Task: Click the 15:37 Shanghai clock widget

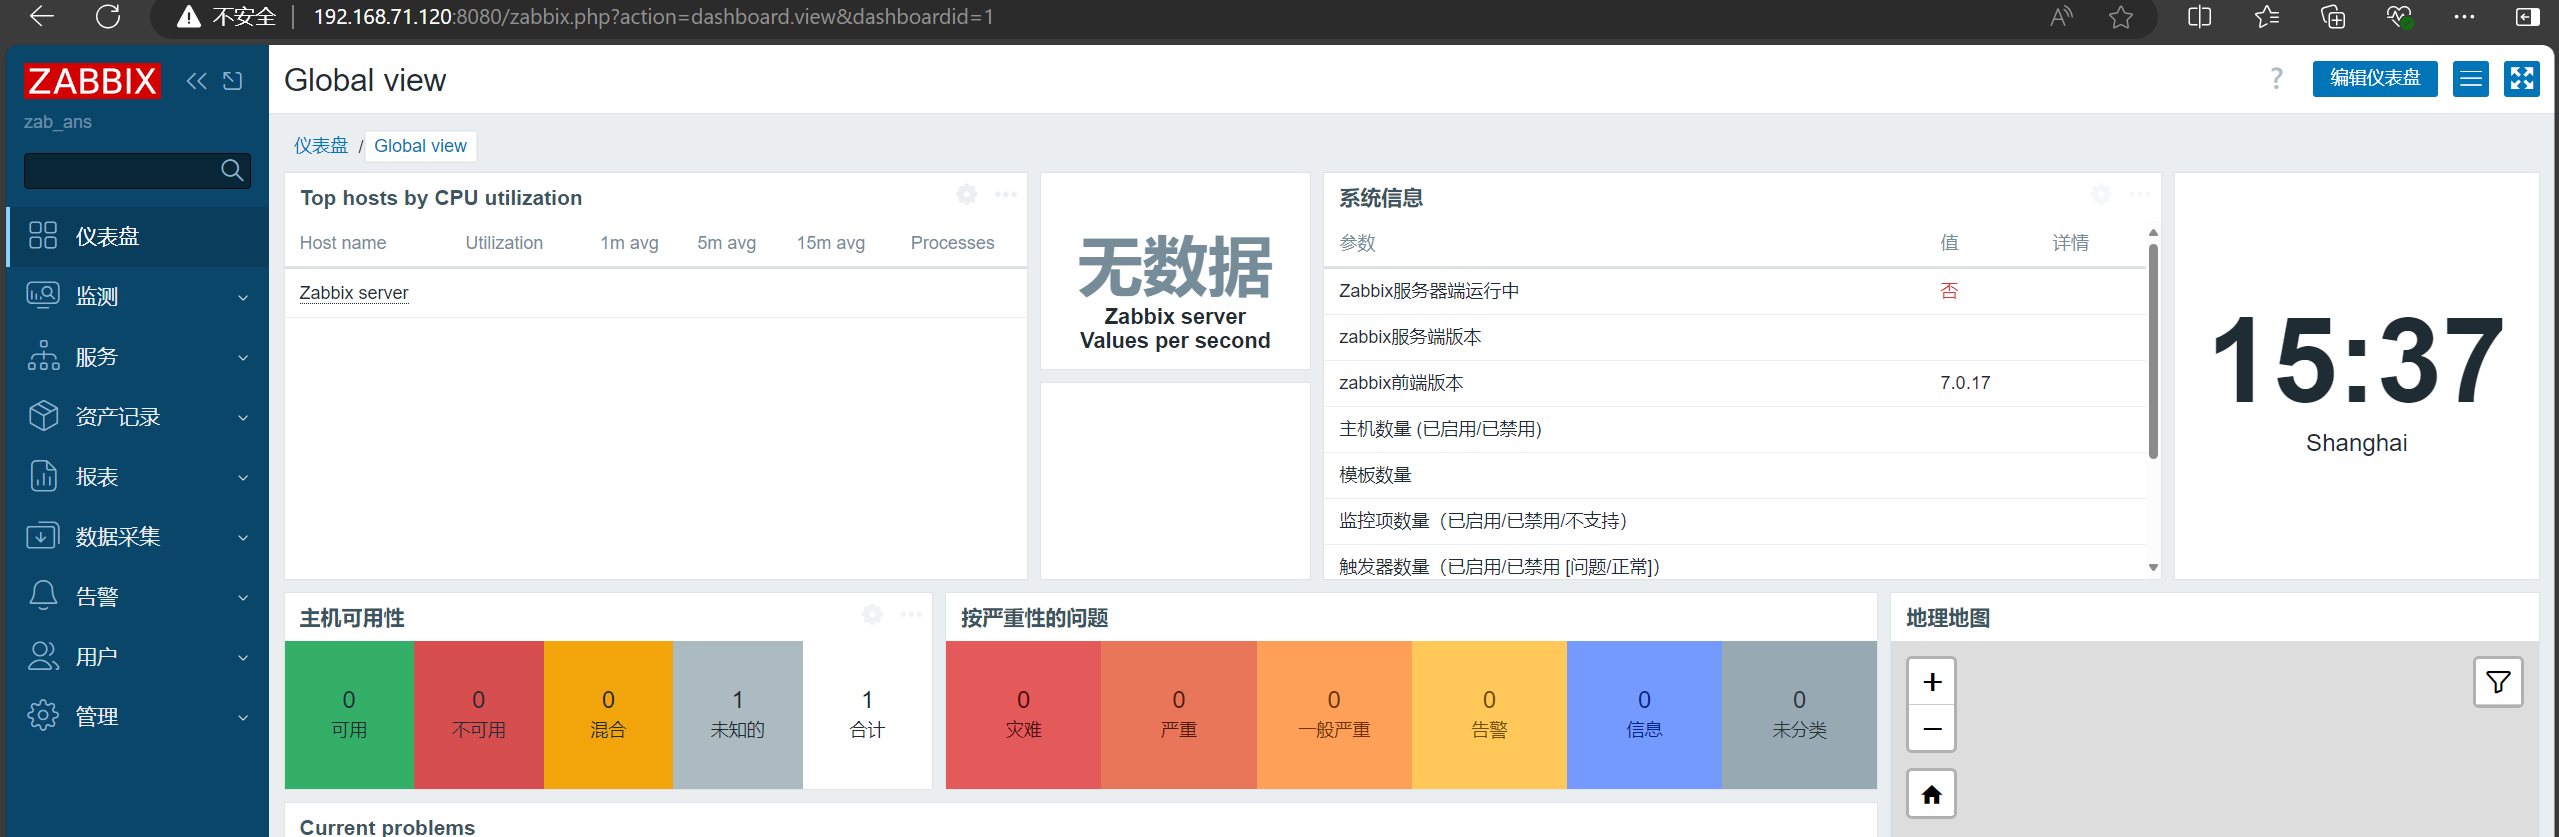Action: (x=2356, y=376)
